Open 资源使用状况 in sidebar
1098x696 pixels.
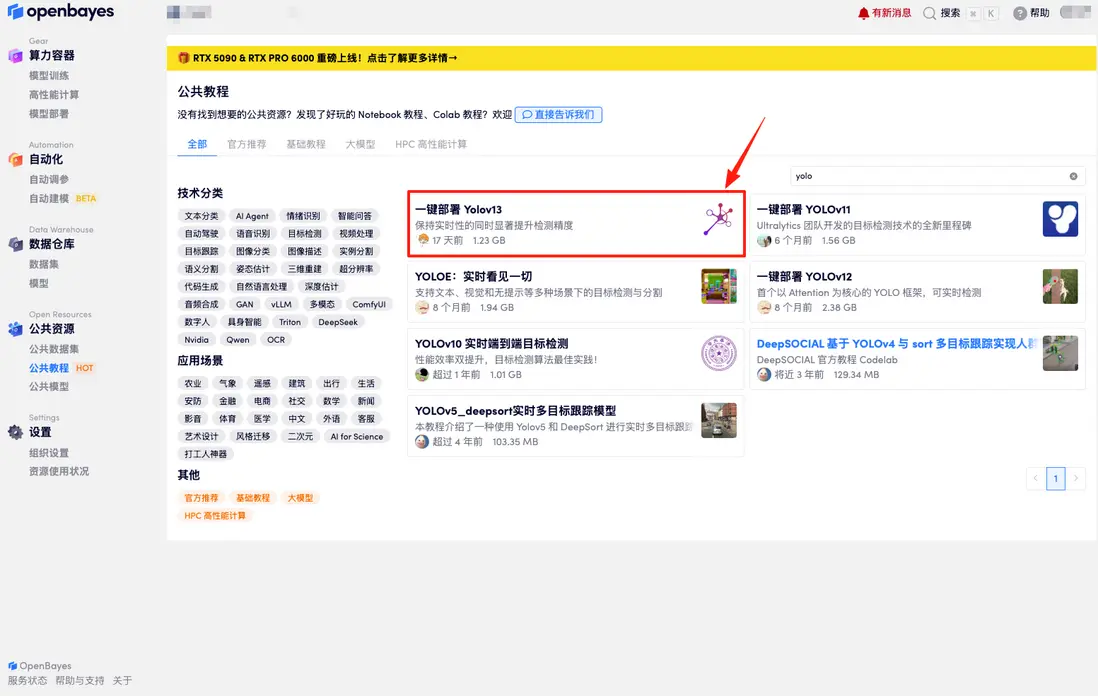tap(59, 471)
